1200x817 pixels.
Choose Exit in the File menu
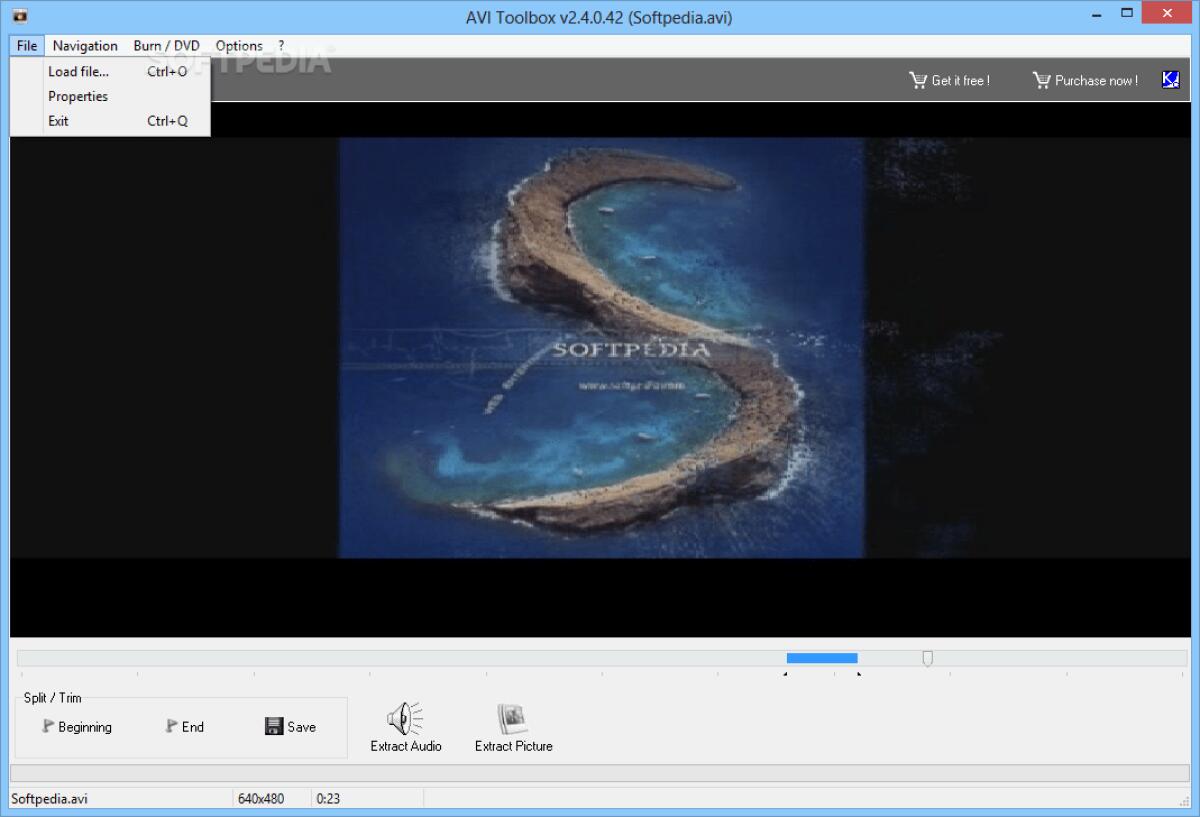(x=57, y=121)
